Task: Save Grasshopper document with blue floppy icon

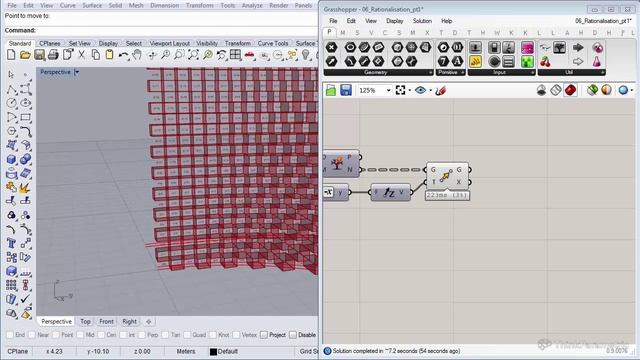Action: point(346,90)
